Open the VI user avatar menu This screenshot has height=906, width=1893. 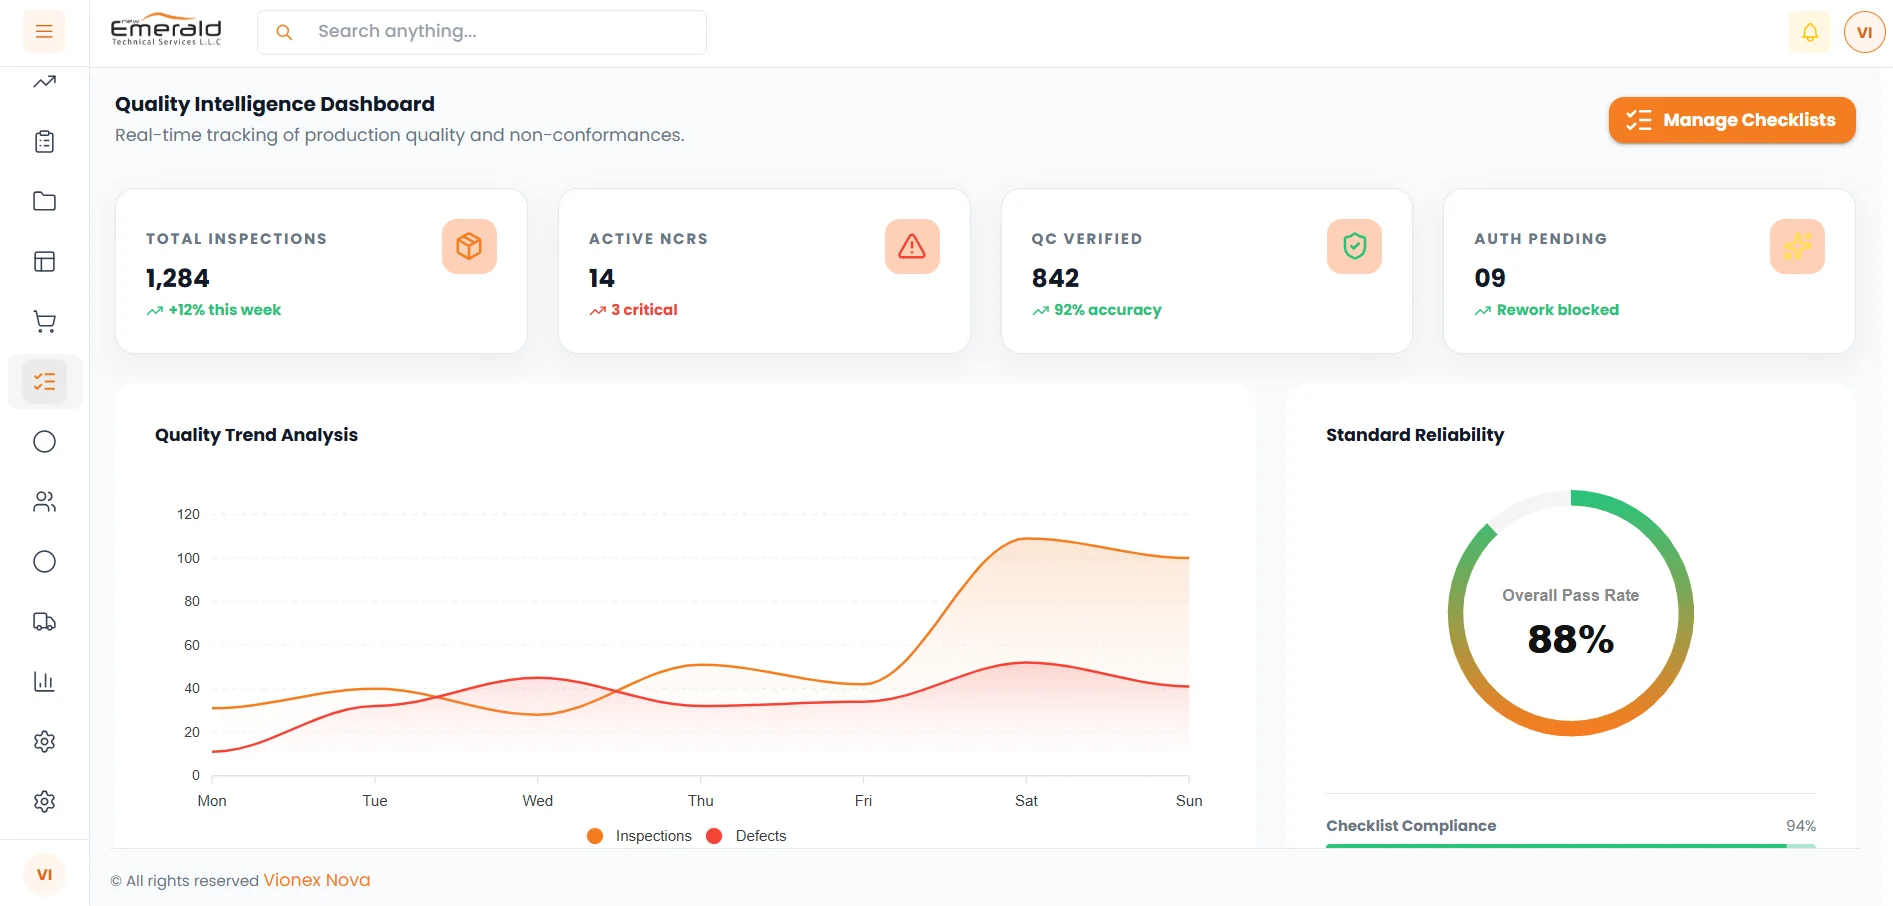click(x=1864, y=32)
